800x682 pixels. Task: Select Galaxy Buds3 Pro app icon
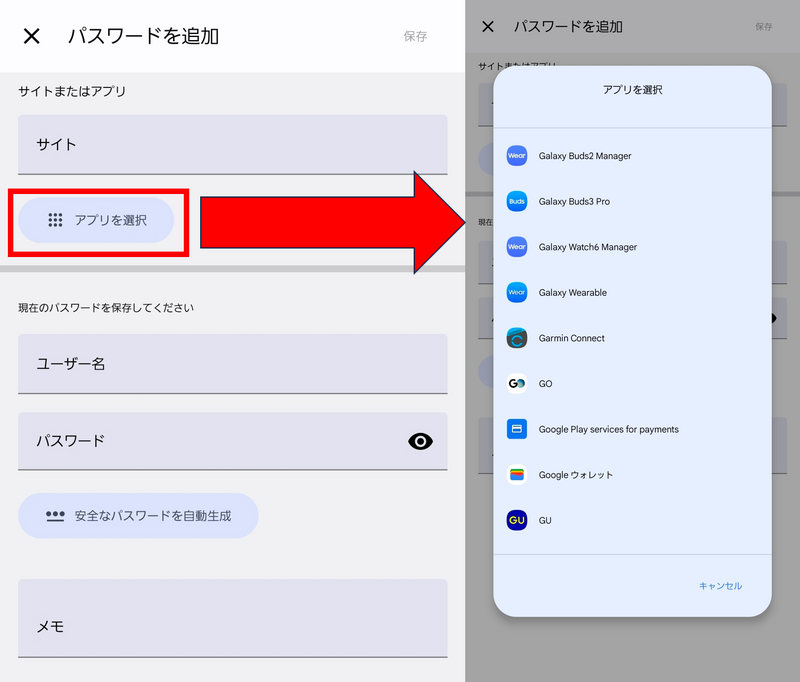click(517, 201)
